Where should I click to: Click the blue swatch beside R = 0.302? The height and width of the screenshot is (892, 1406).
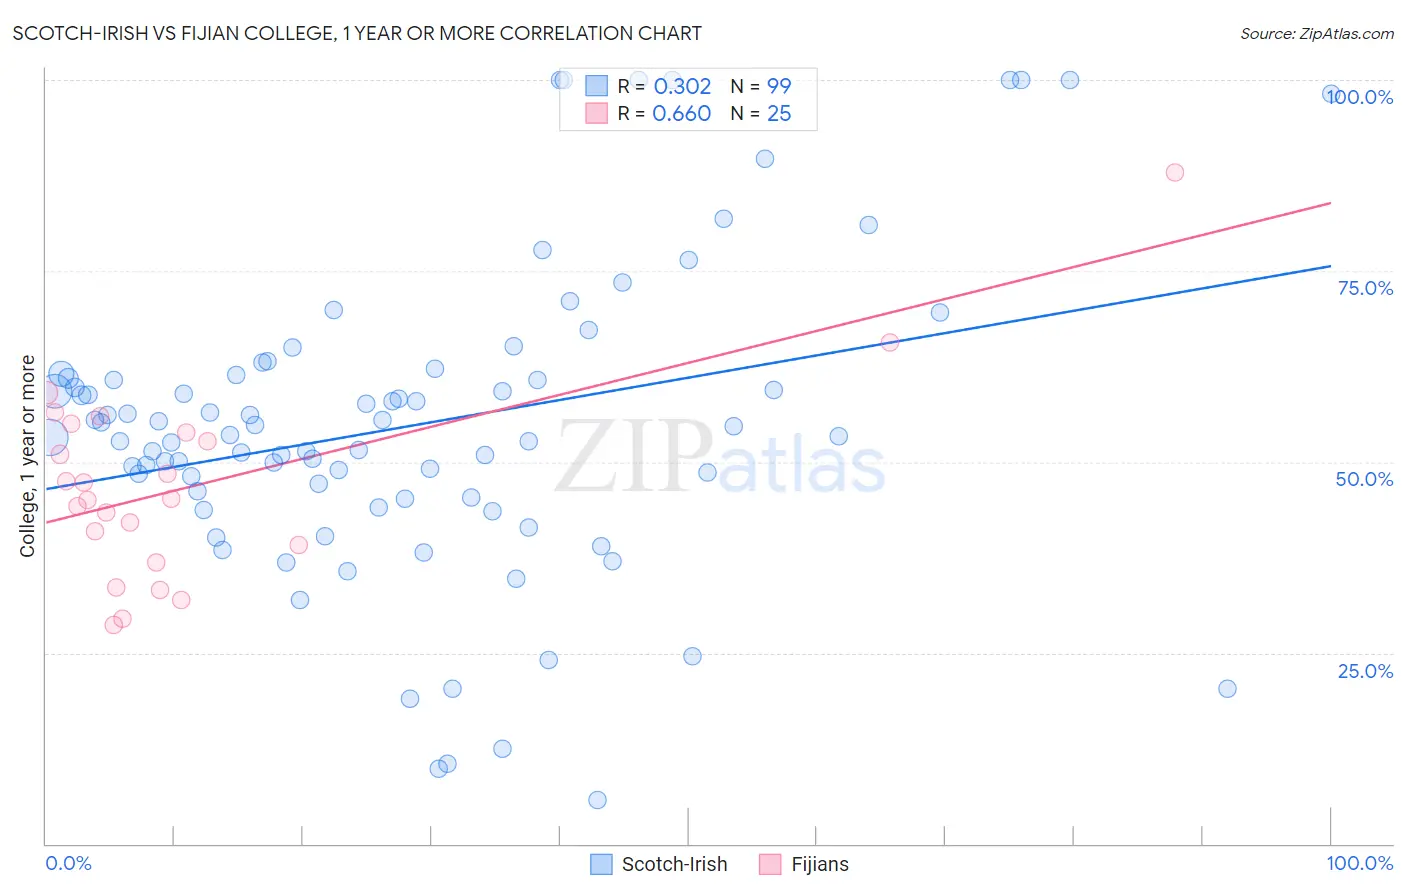pyautogui.click(x=597, y=86)
